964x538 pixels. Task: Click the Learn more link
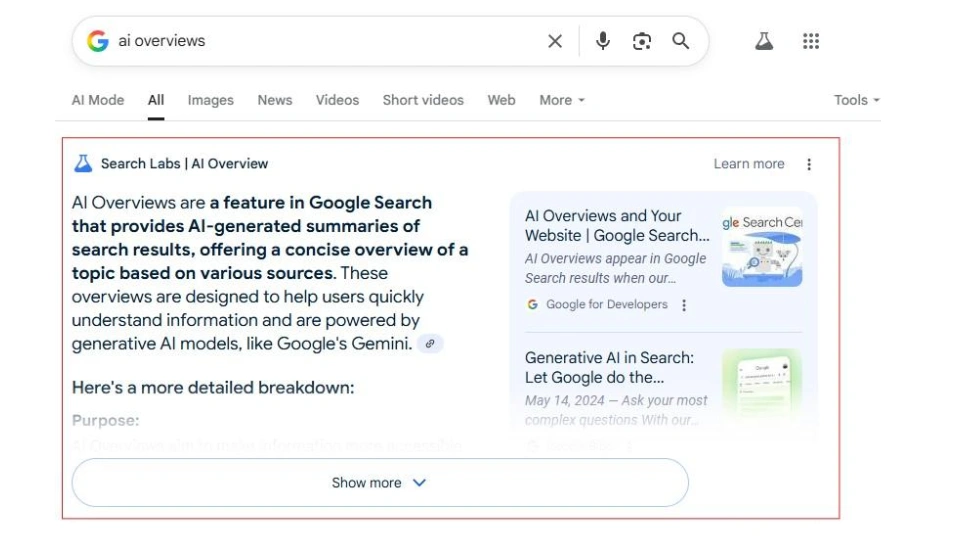pos(749,164)
